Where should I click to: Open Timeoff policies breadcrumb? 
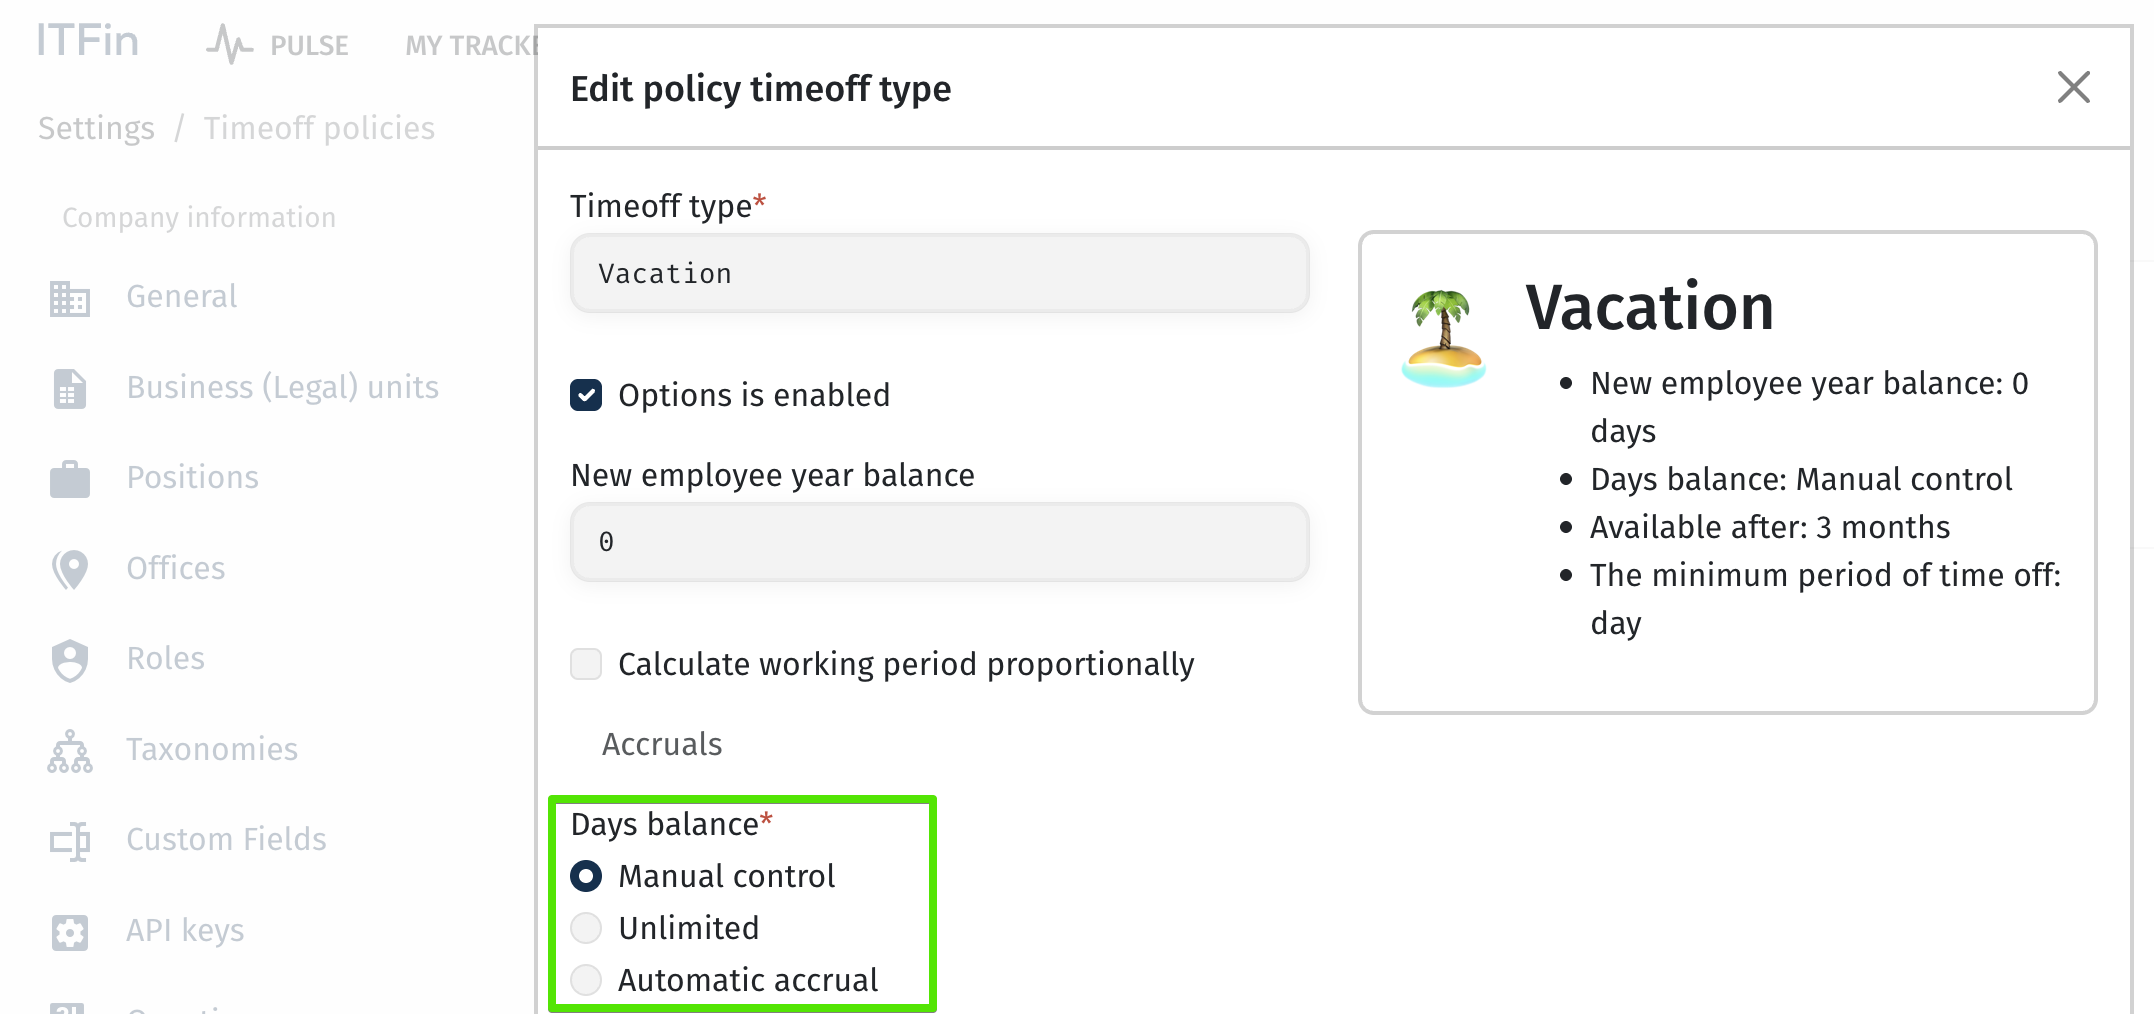click(319, 128)
